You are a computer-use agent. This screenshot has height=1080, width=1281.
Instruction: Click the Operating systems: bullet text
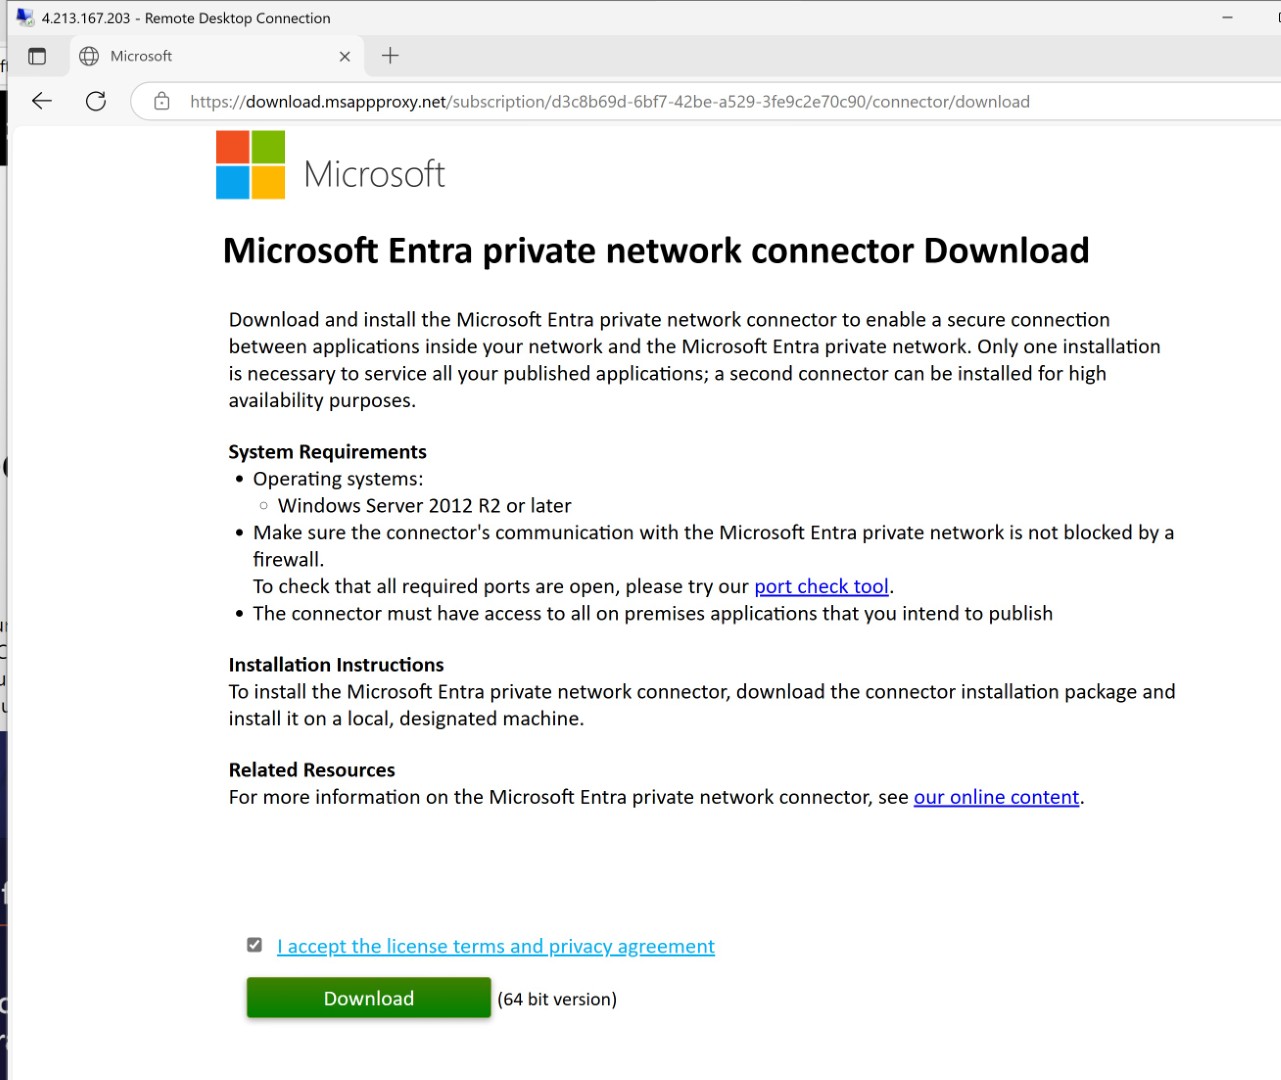click(338, 479)
